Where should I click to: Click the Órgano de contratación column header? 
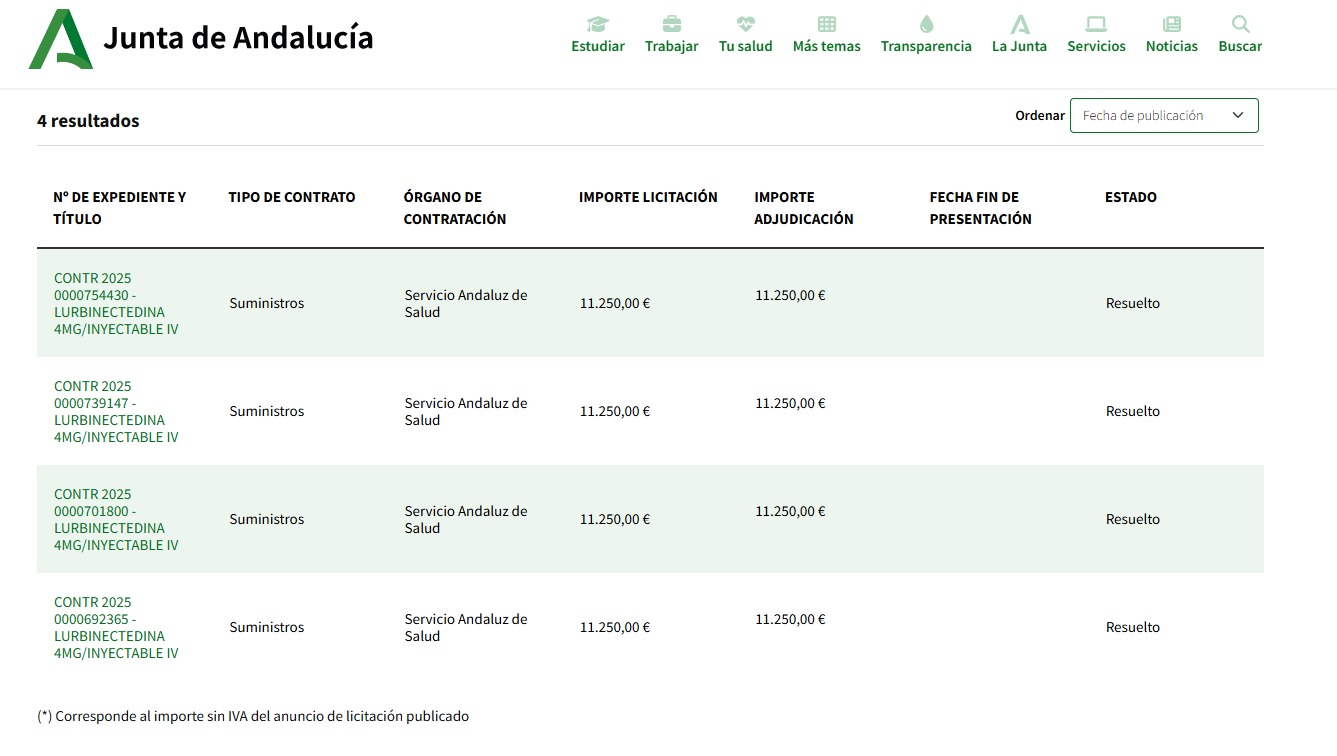(x=455, y=208)
